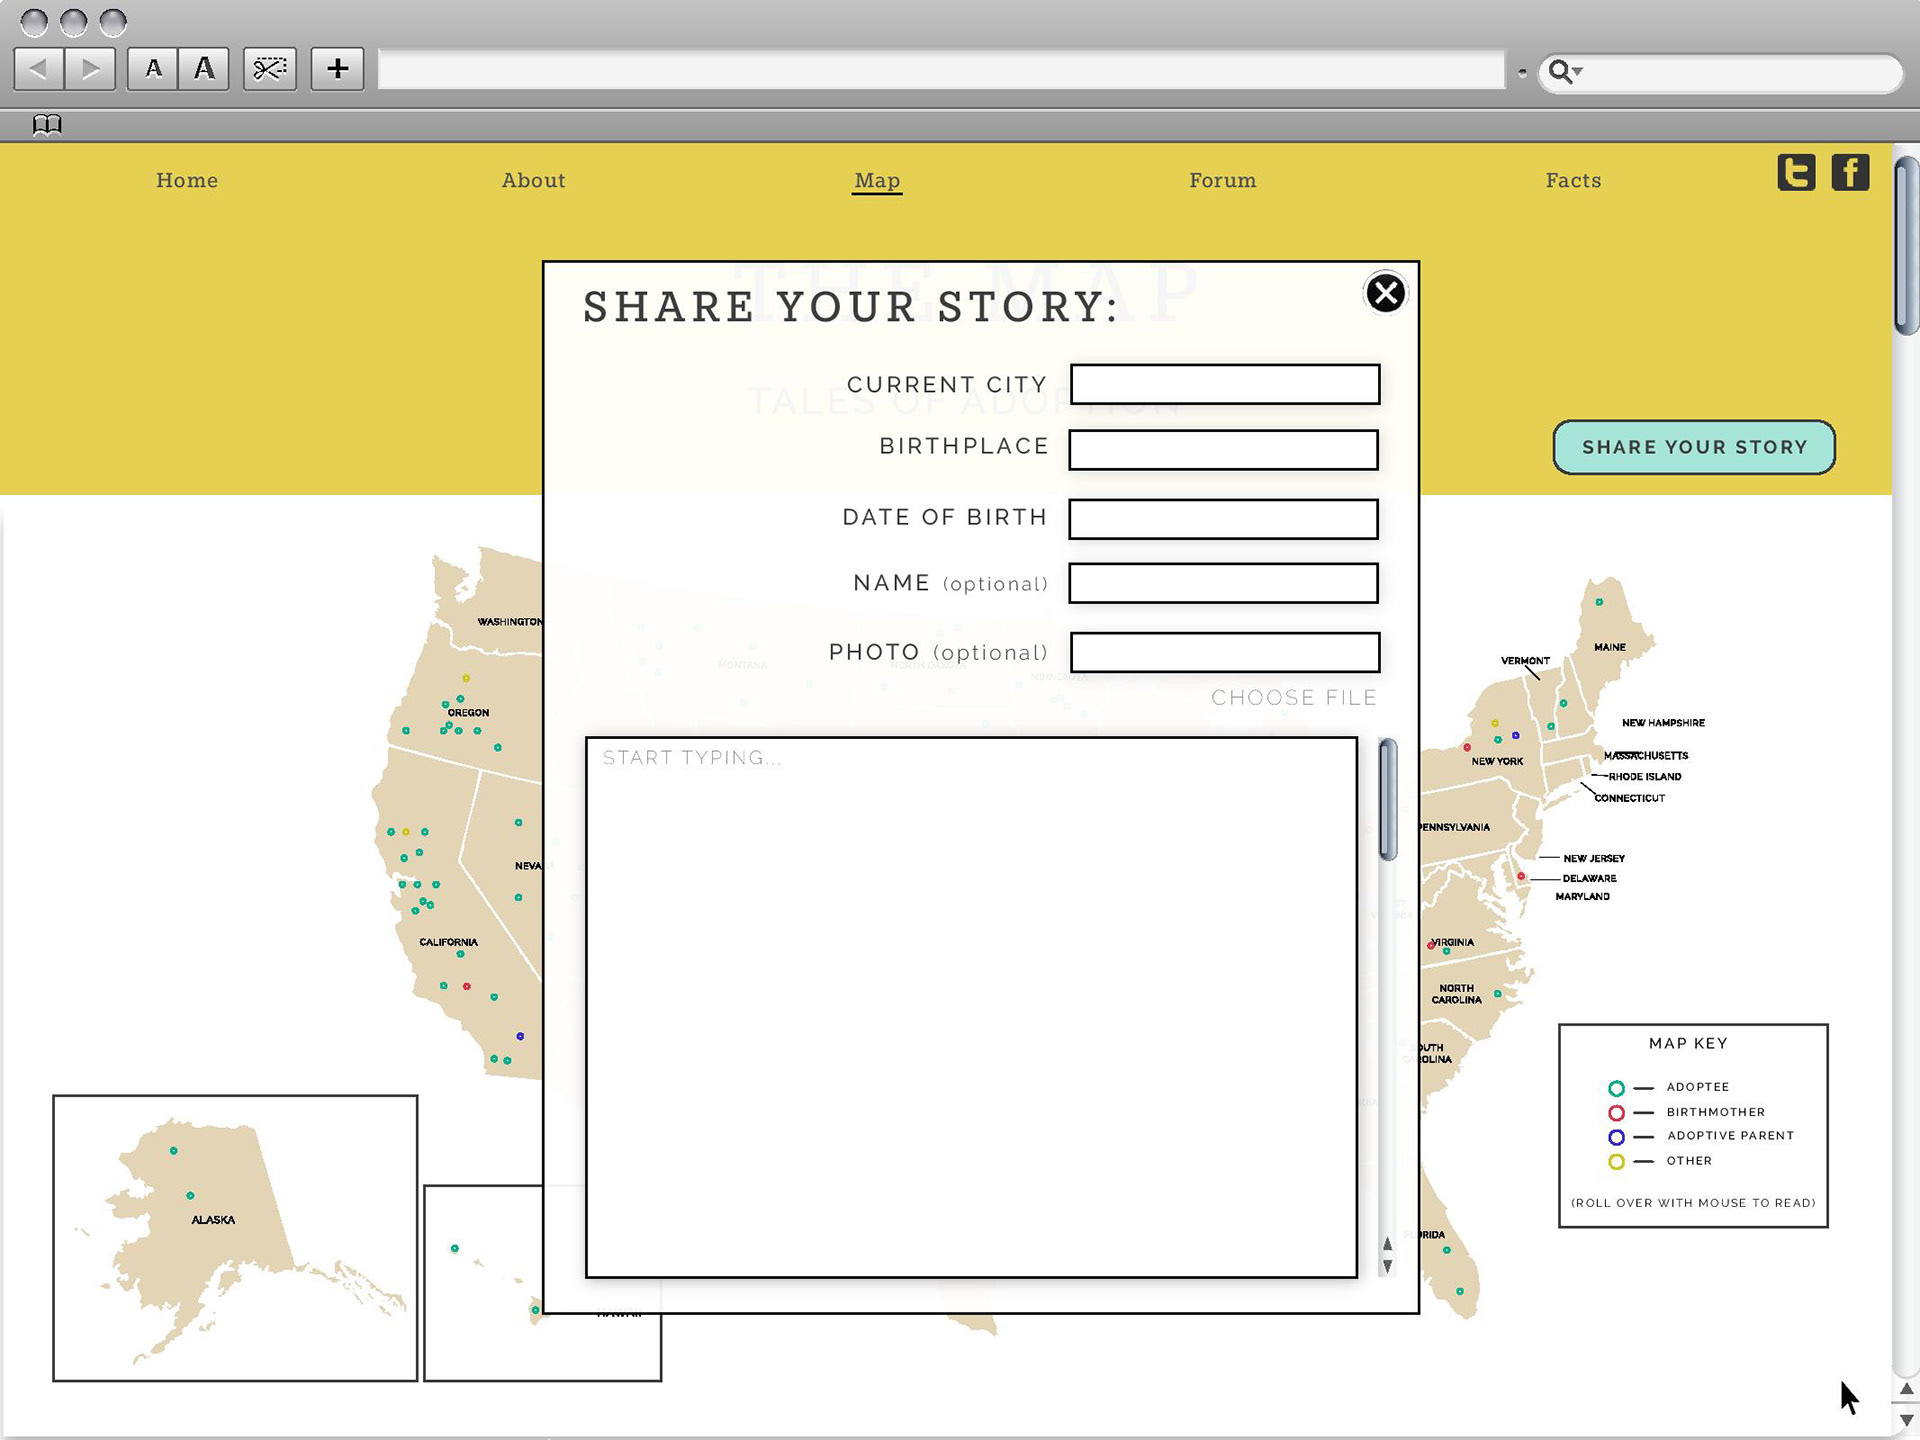Open the About page
This screenshot has width=1920, height=1440.
click(x=533, y=180)
